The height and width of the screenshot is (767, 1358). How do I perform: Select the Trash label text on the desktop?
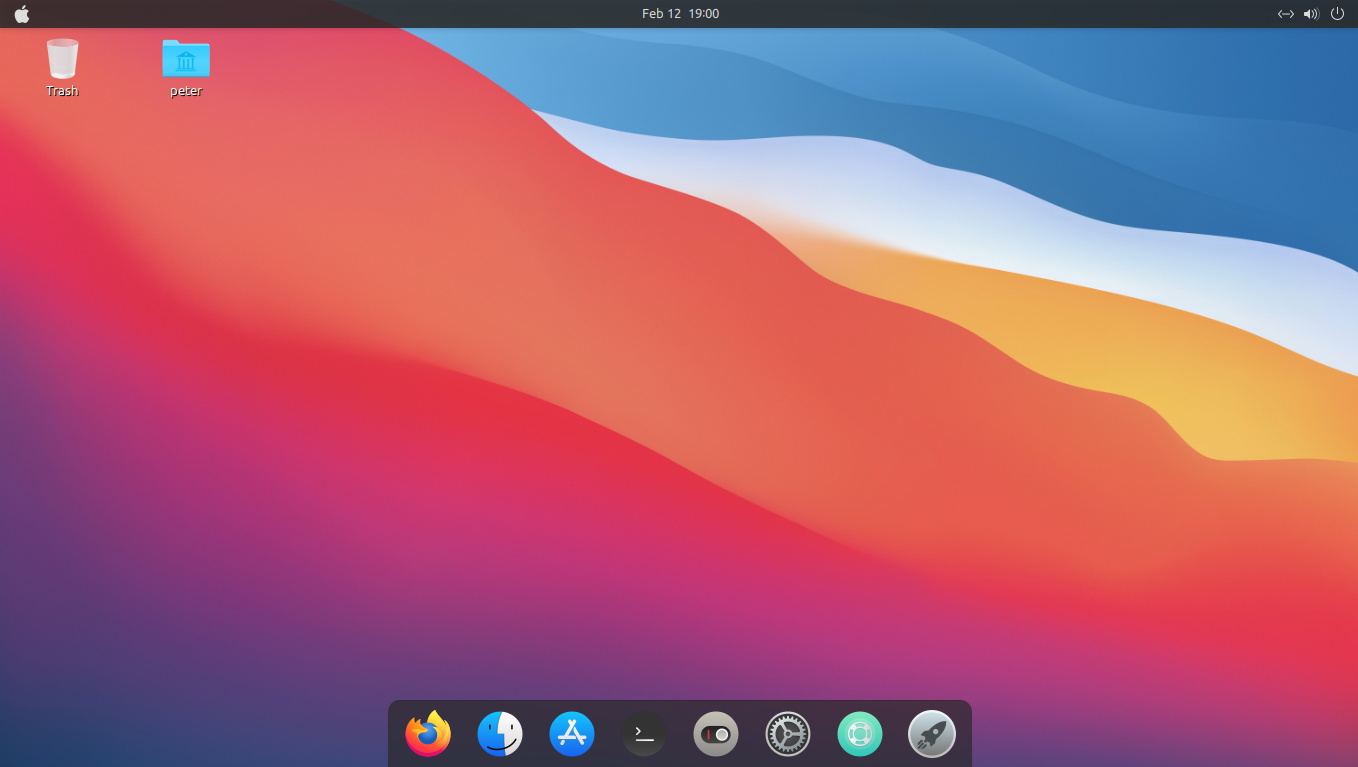[x=62, y=90]
